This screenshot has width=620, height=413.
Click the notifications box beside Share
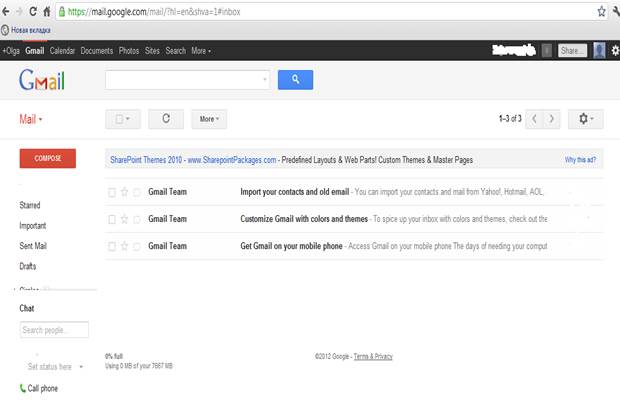547,51
